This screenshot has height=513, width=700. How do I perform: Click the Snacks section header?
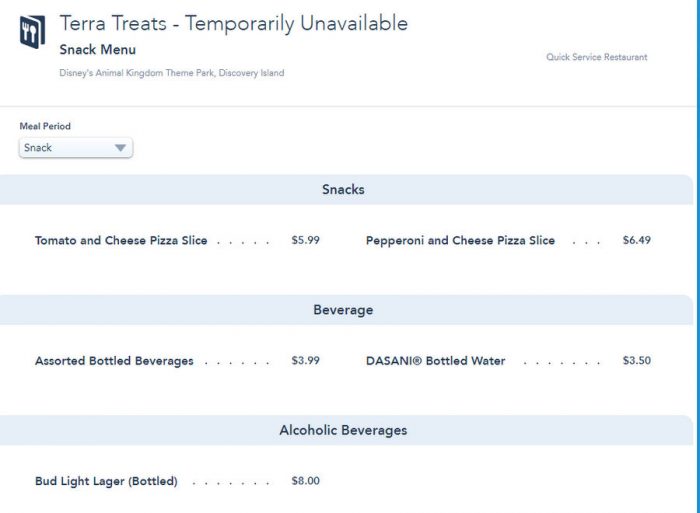click(x=343, y=190)
